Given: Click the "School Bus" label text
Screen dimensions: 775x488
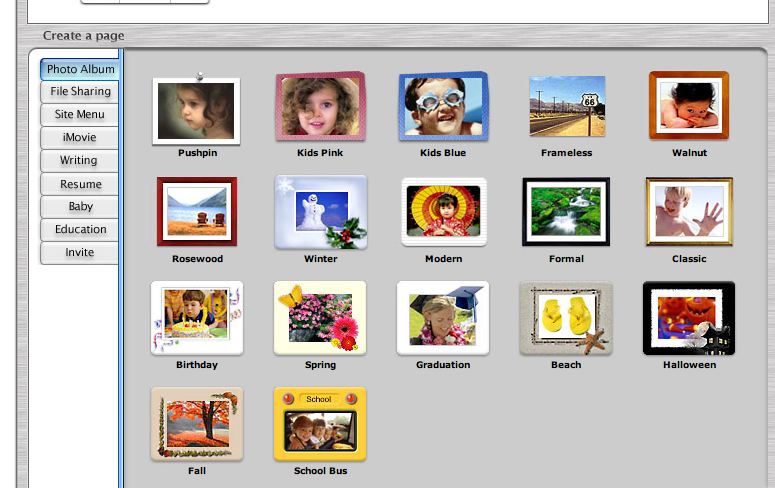Looking at the screenshot, I should point(320,471).
